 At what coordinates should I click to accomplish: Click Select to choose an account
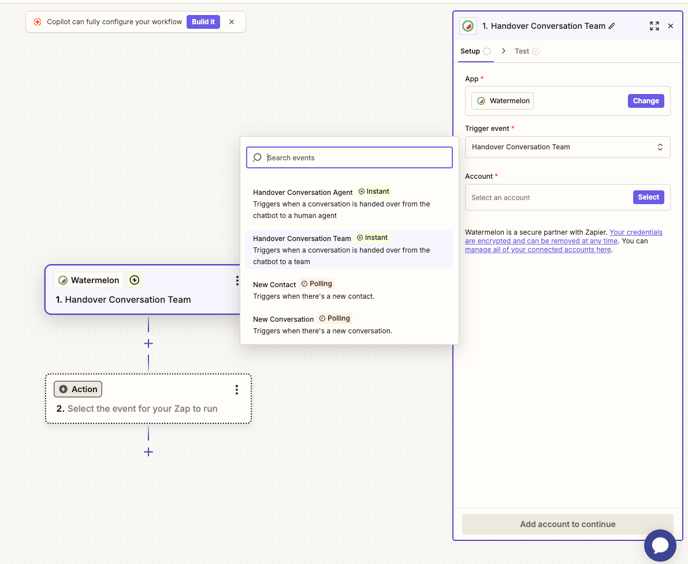pos(648,197)
